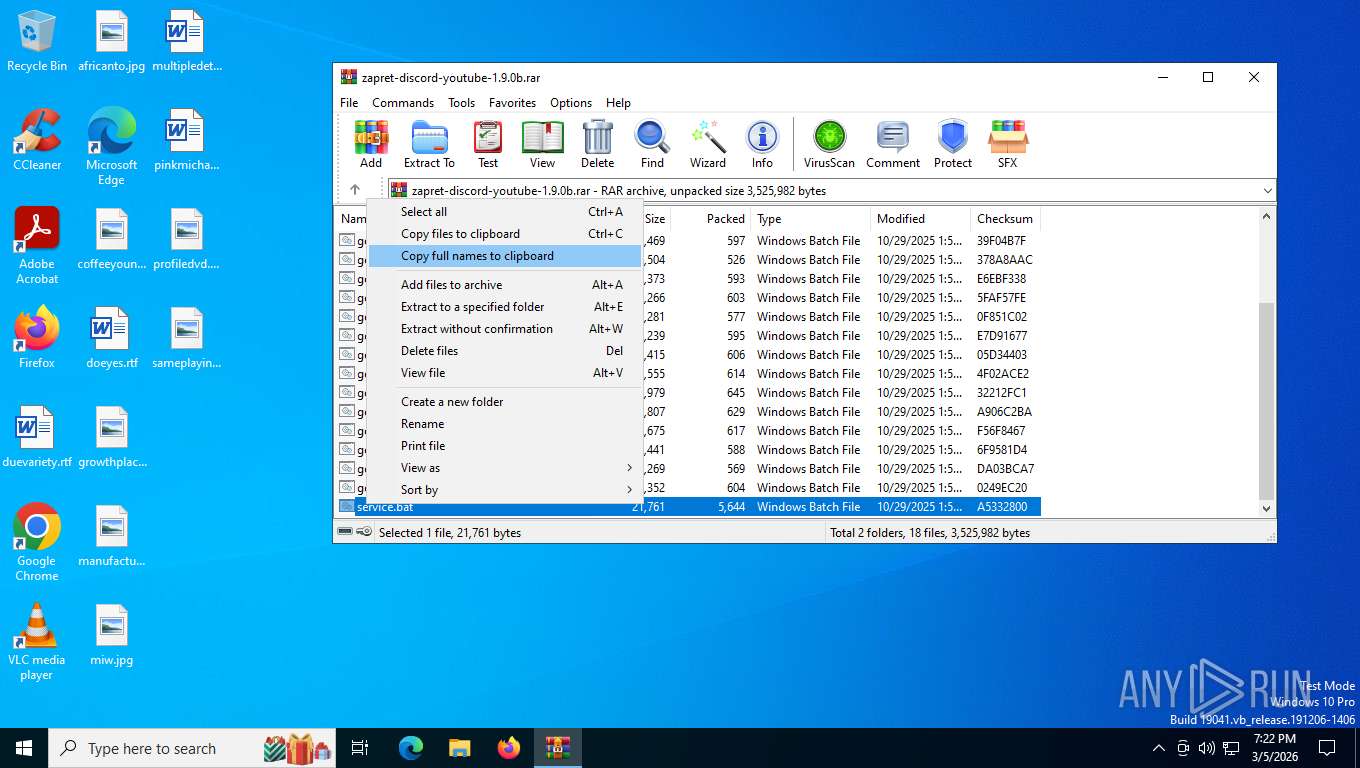This screenshot has height=768, width=1360.
Task: Go up one folder level arrow
Action: tap(354, 190)
